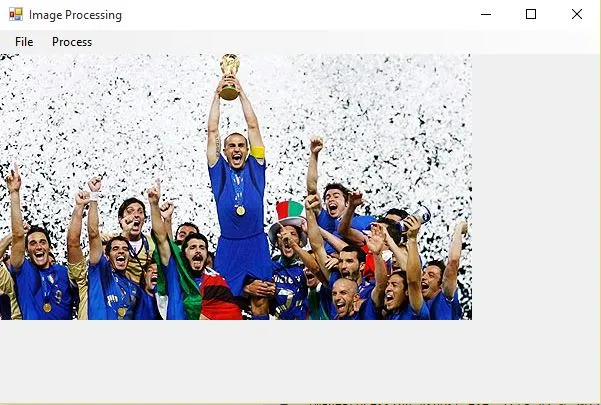
Task: Click the gold medal on central player
Action: tap(240, 210)
